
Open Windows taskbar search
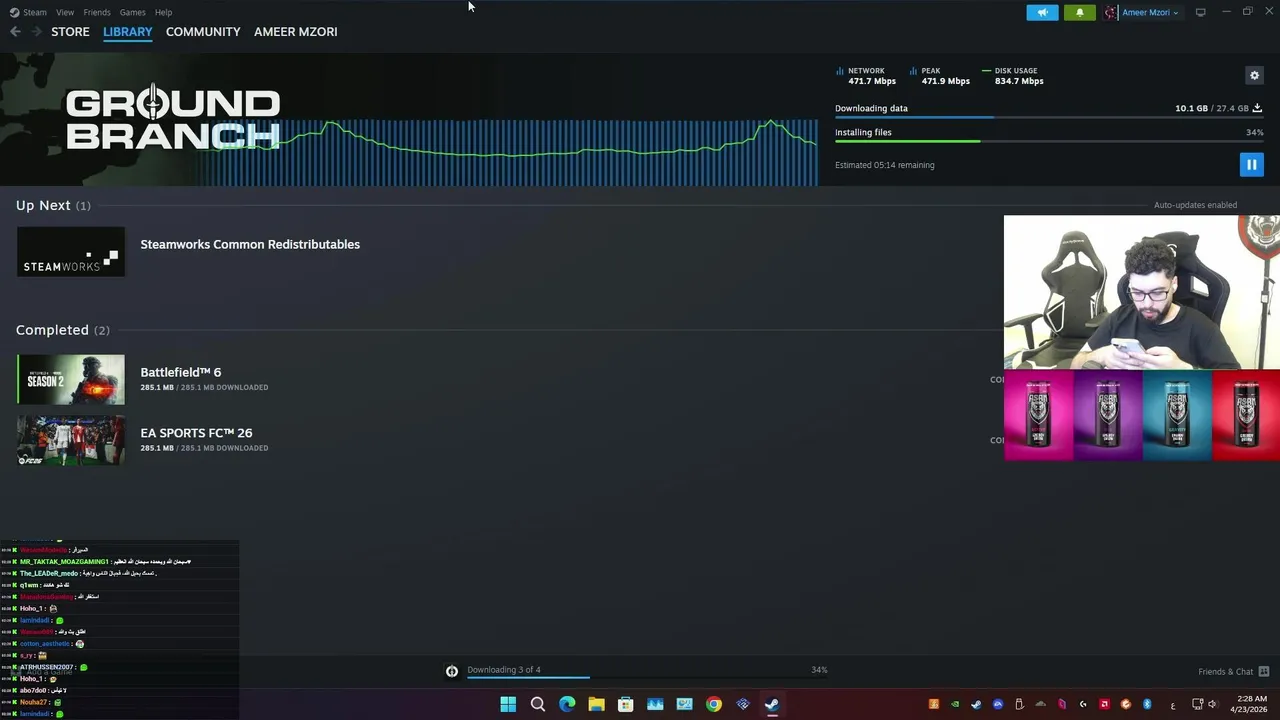click(x=538, y=704)
